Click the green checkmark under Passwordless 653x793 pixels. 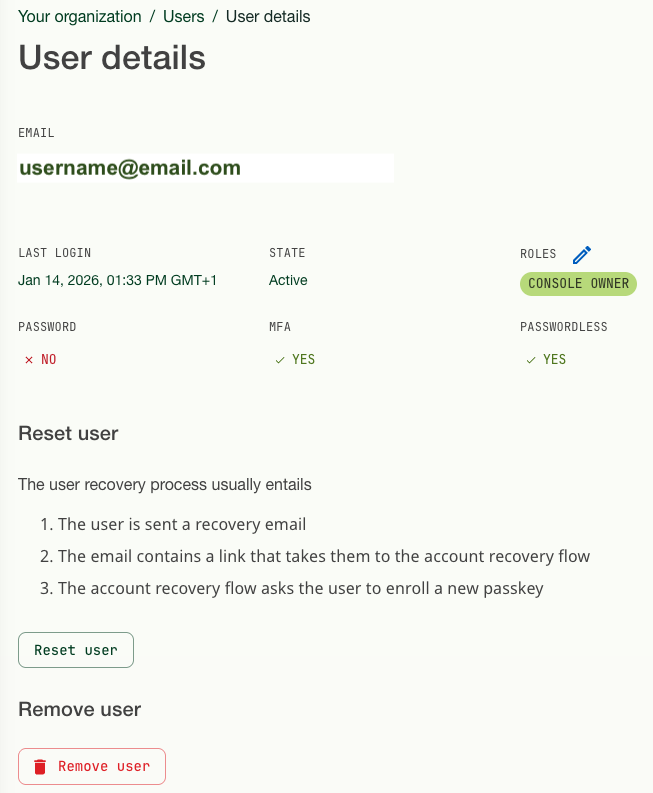click(x=531, y=359)
